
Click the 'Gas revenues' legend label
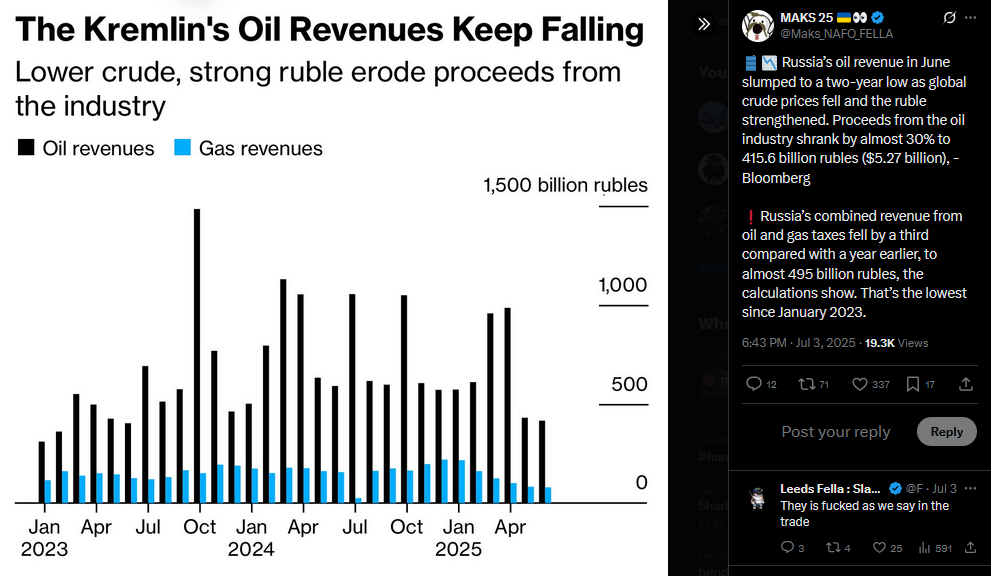(x=260, y=148)
